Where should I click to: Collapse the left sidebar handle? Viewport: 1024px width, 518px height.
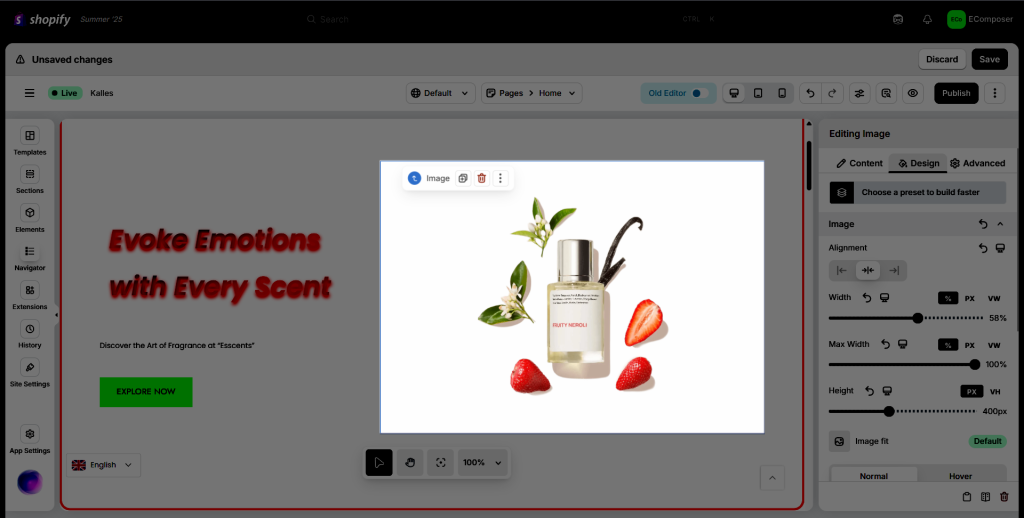click(x=56, y=315)
